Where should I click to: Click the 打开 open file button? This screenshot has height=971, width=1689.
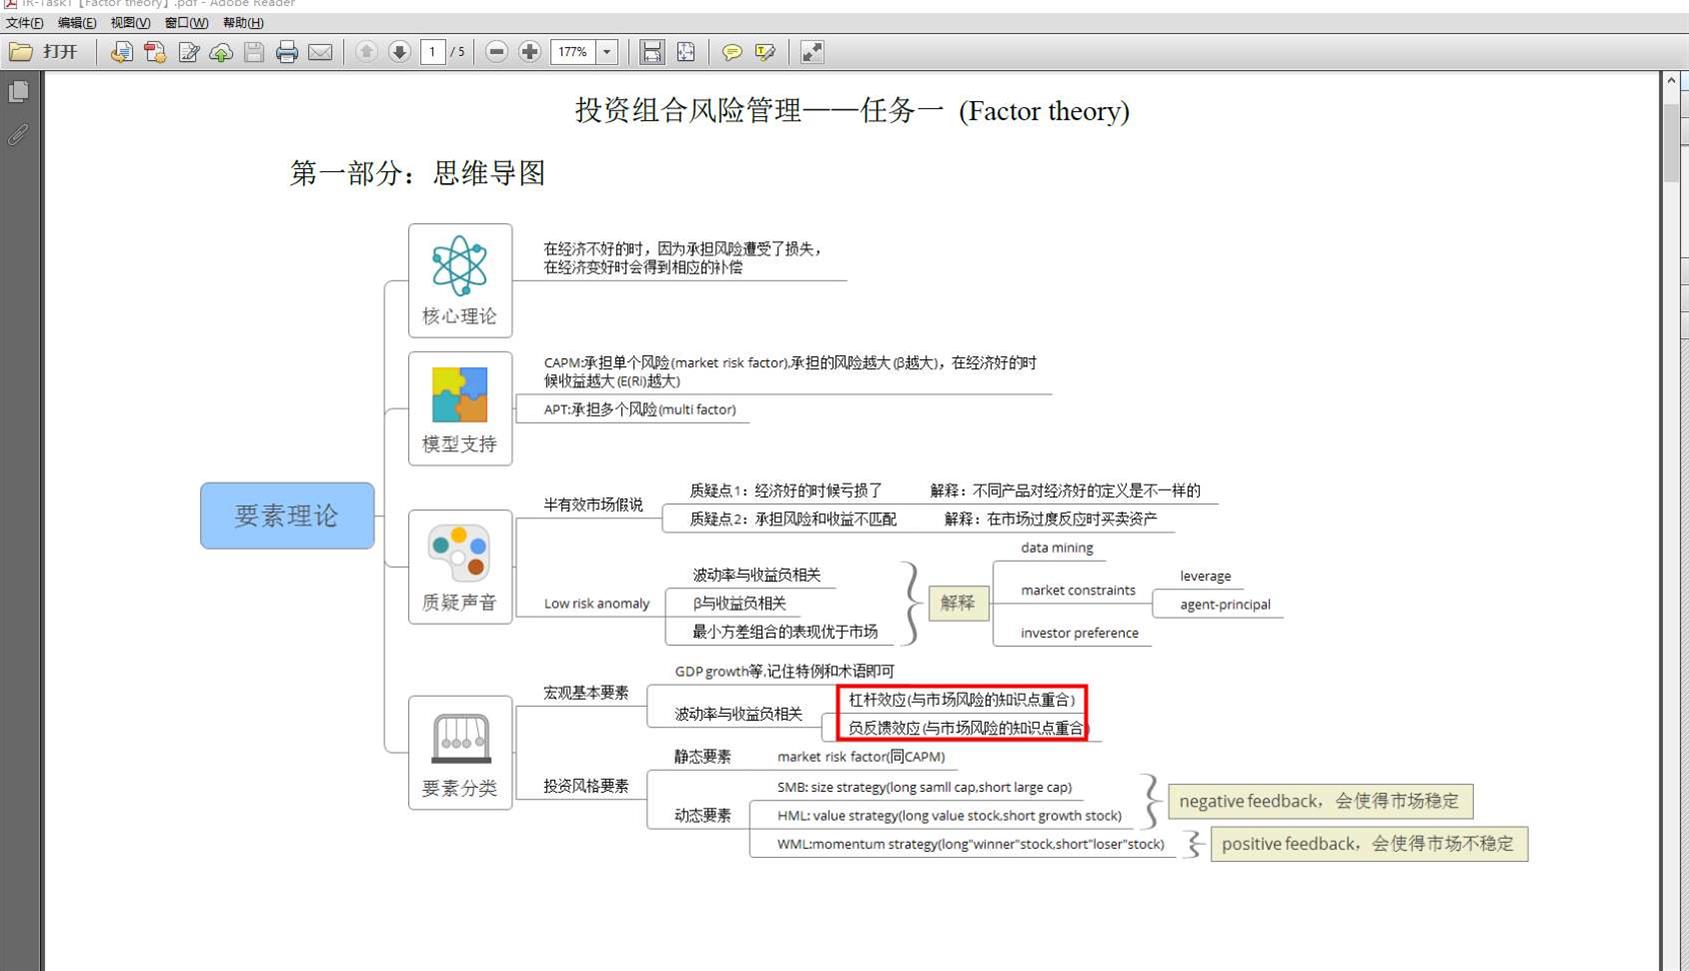(x=44, y=52)
